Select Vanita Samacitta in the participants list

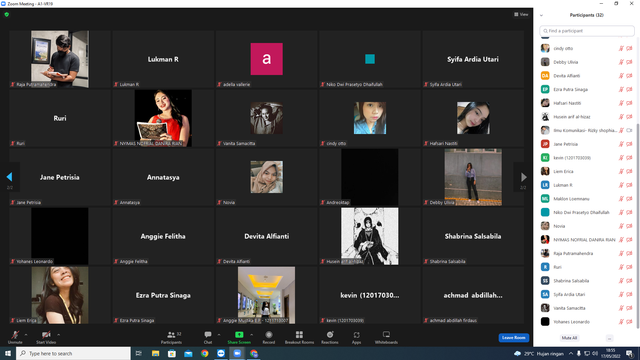click(x=587, y=308)
